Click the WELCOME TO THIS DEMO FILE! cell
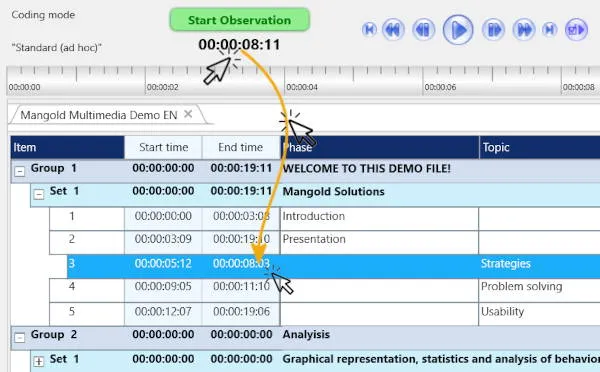This screenshot has width=600, height=372. coord(366,168)
